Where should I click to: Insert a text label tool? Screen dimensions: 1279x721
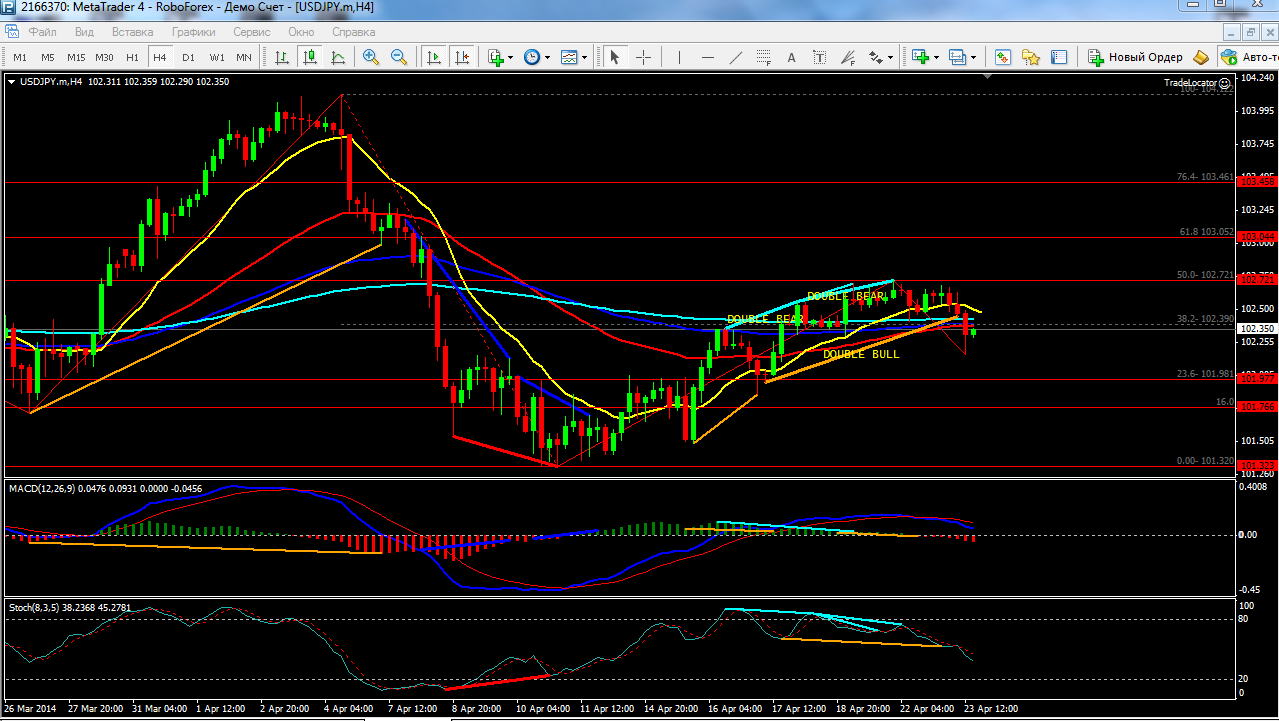click(820, 57)
